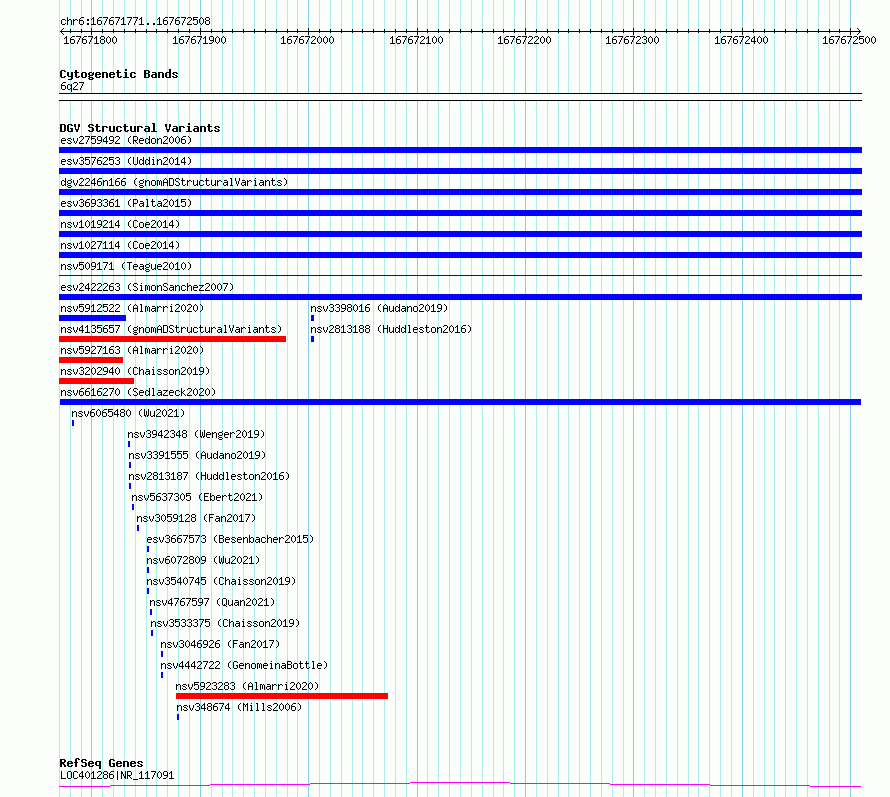Select the blue bar for esv2759492

460,150
